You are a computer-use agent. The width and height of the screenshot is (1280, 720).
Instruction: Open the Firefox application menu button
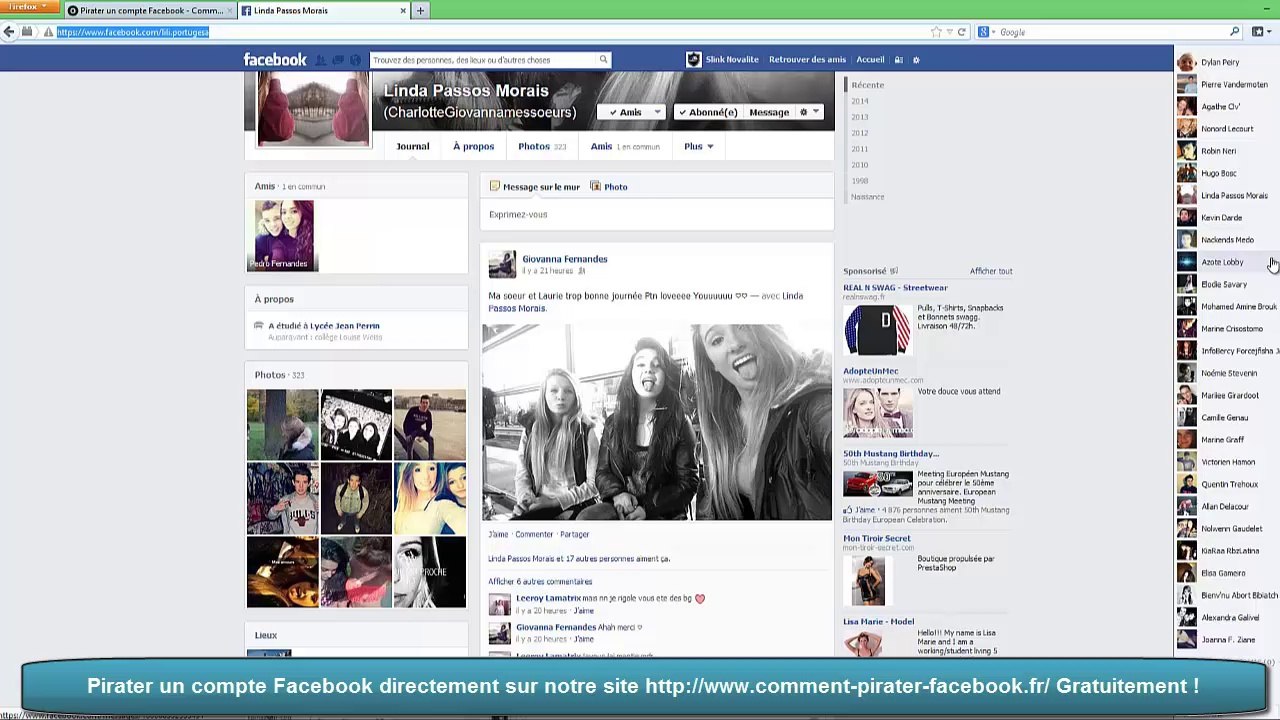click(28, 7)
